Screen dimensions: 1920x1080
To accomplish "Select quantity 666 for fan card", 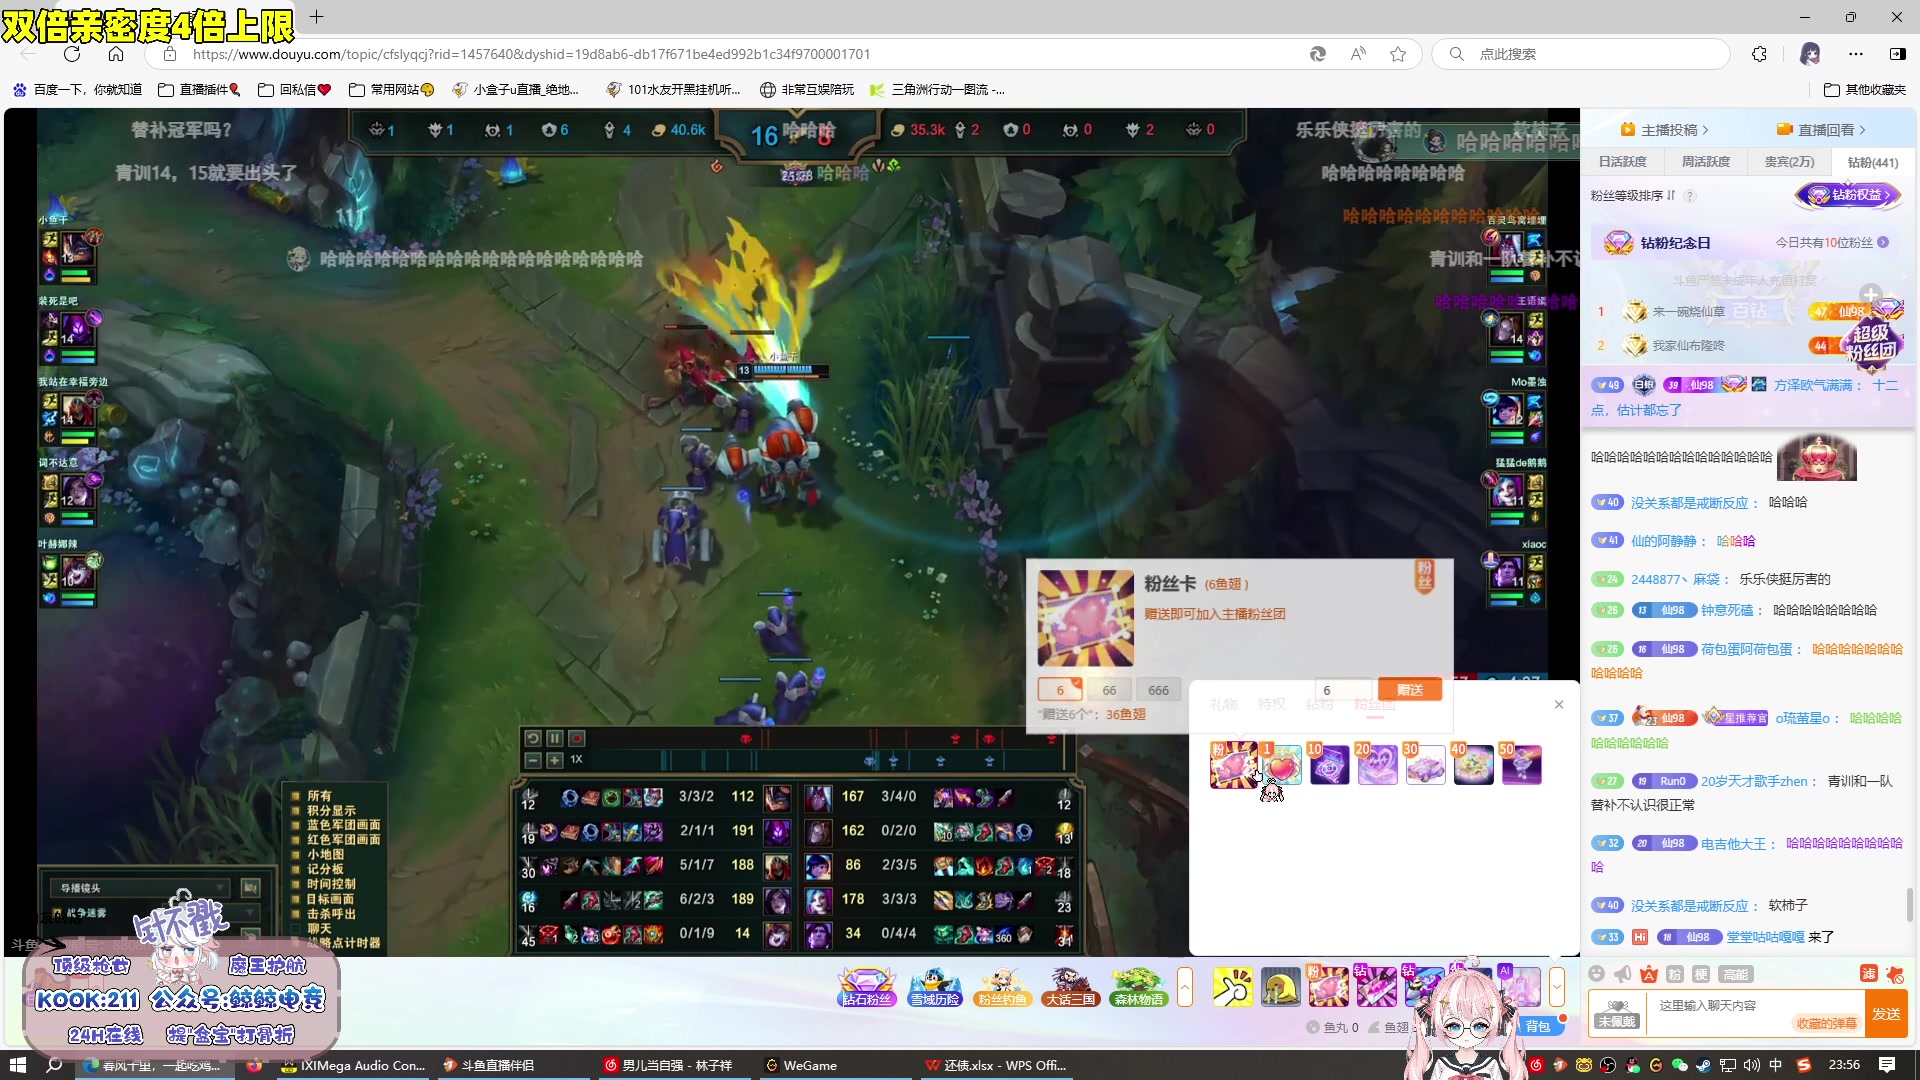I will [1158, 690].
